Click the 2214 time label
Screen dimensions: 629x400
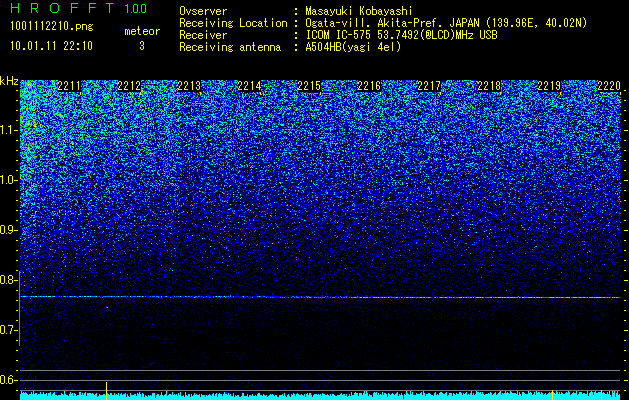point(249,86)
